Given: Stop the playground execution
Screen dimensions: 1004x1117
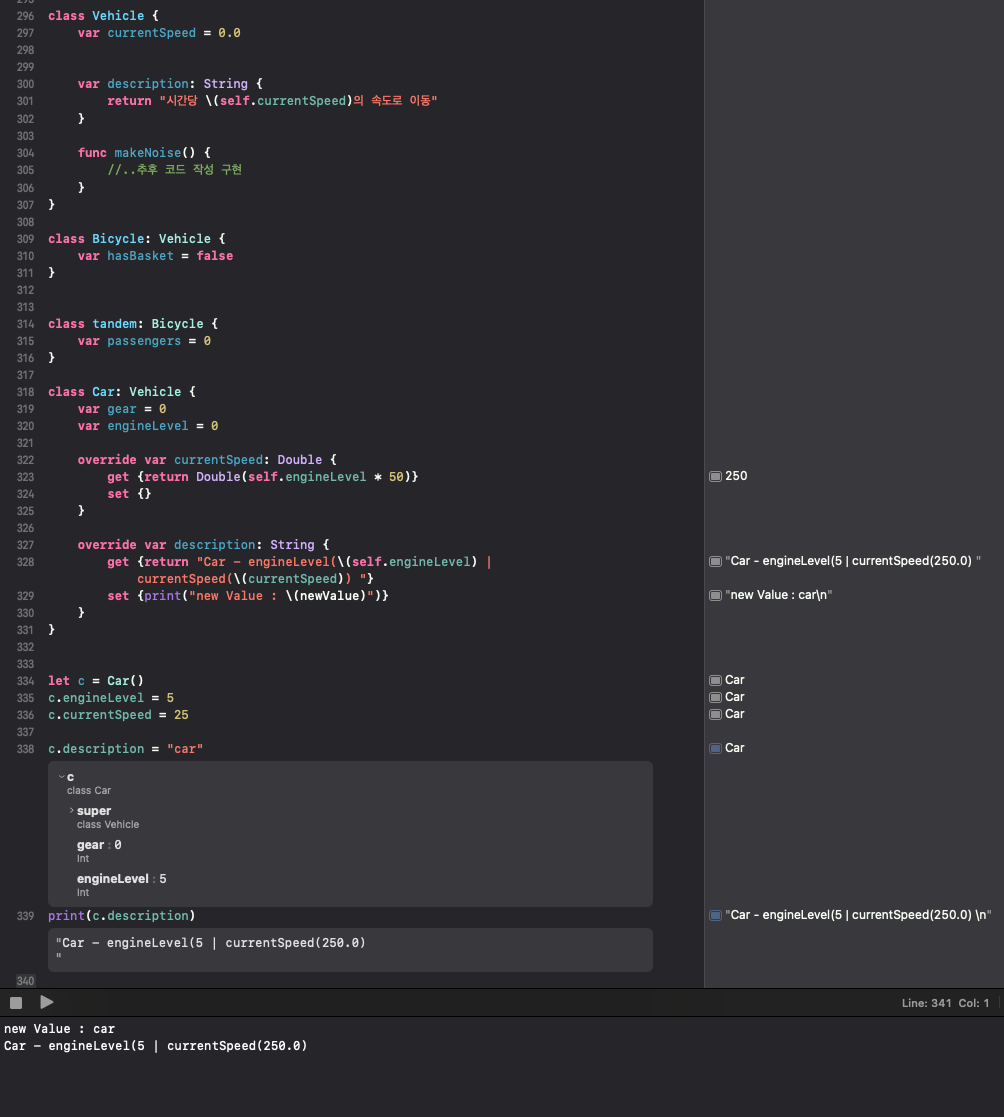Looking at the screenshot, I should [16, 1002].
